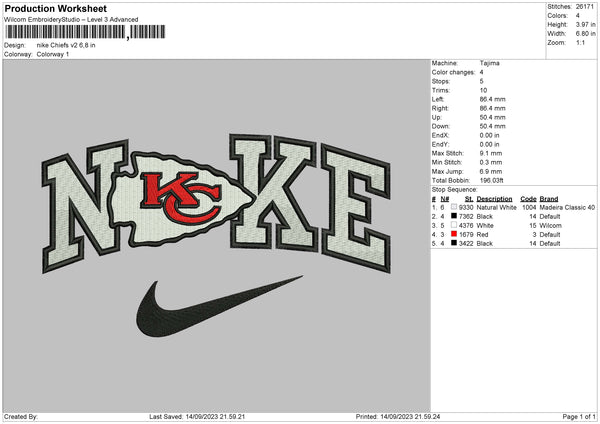
Task: Click the 'Created By:' footer label
Action: coord(21,416)
